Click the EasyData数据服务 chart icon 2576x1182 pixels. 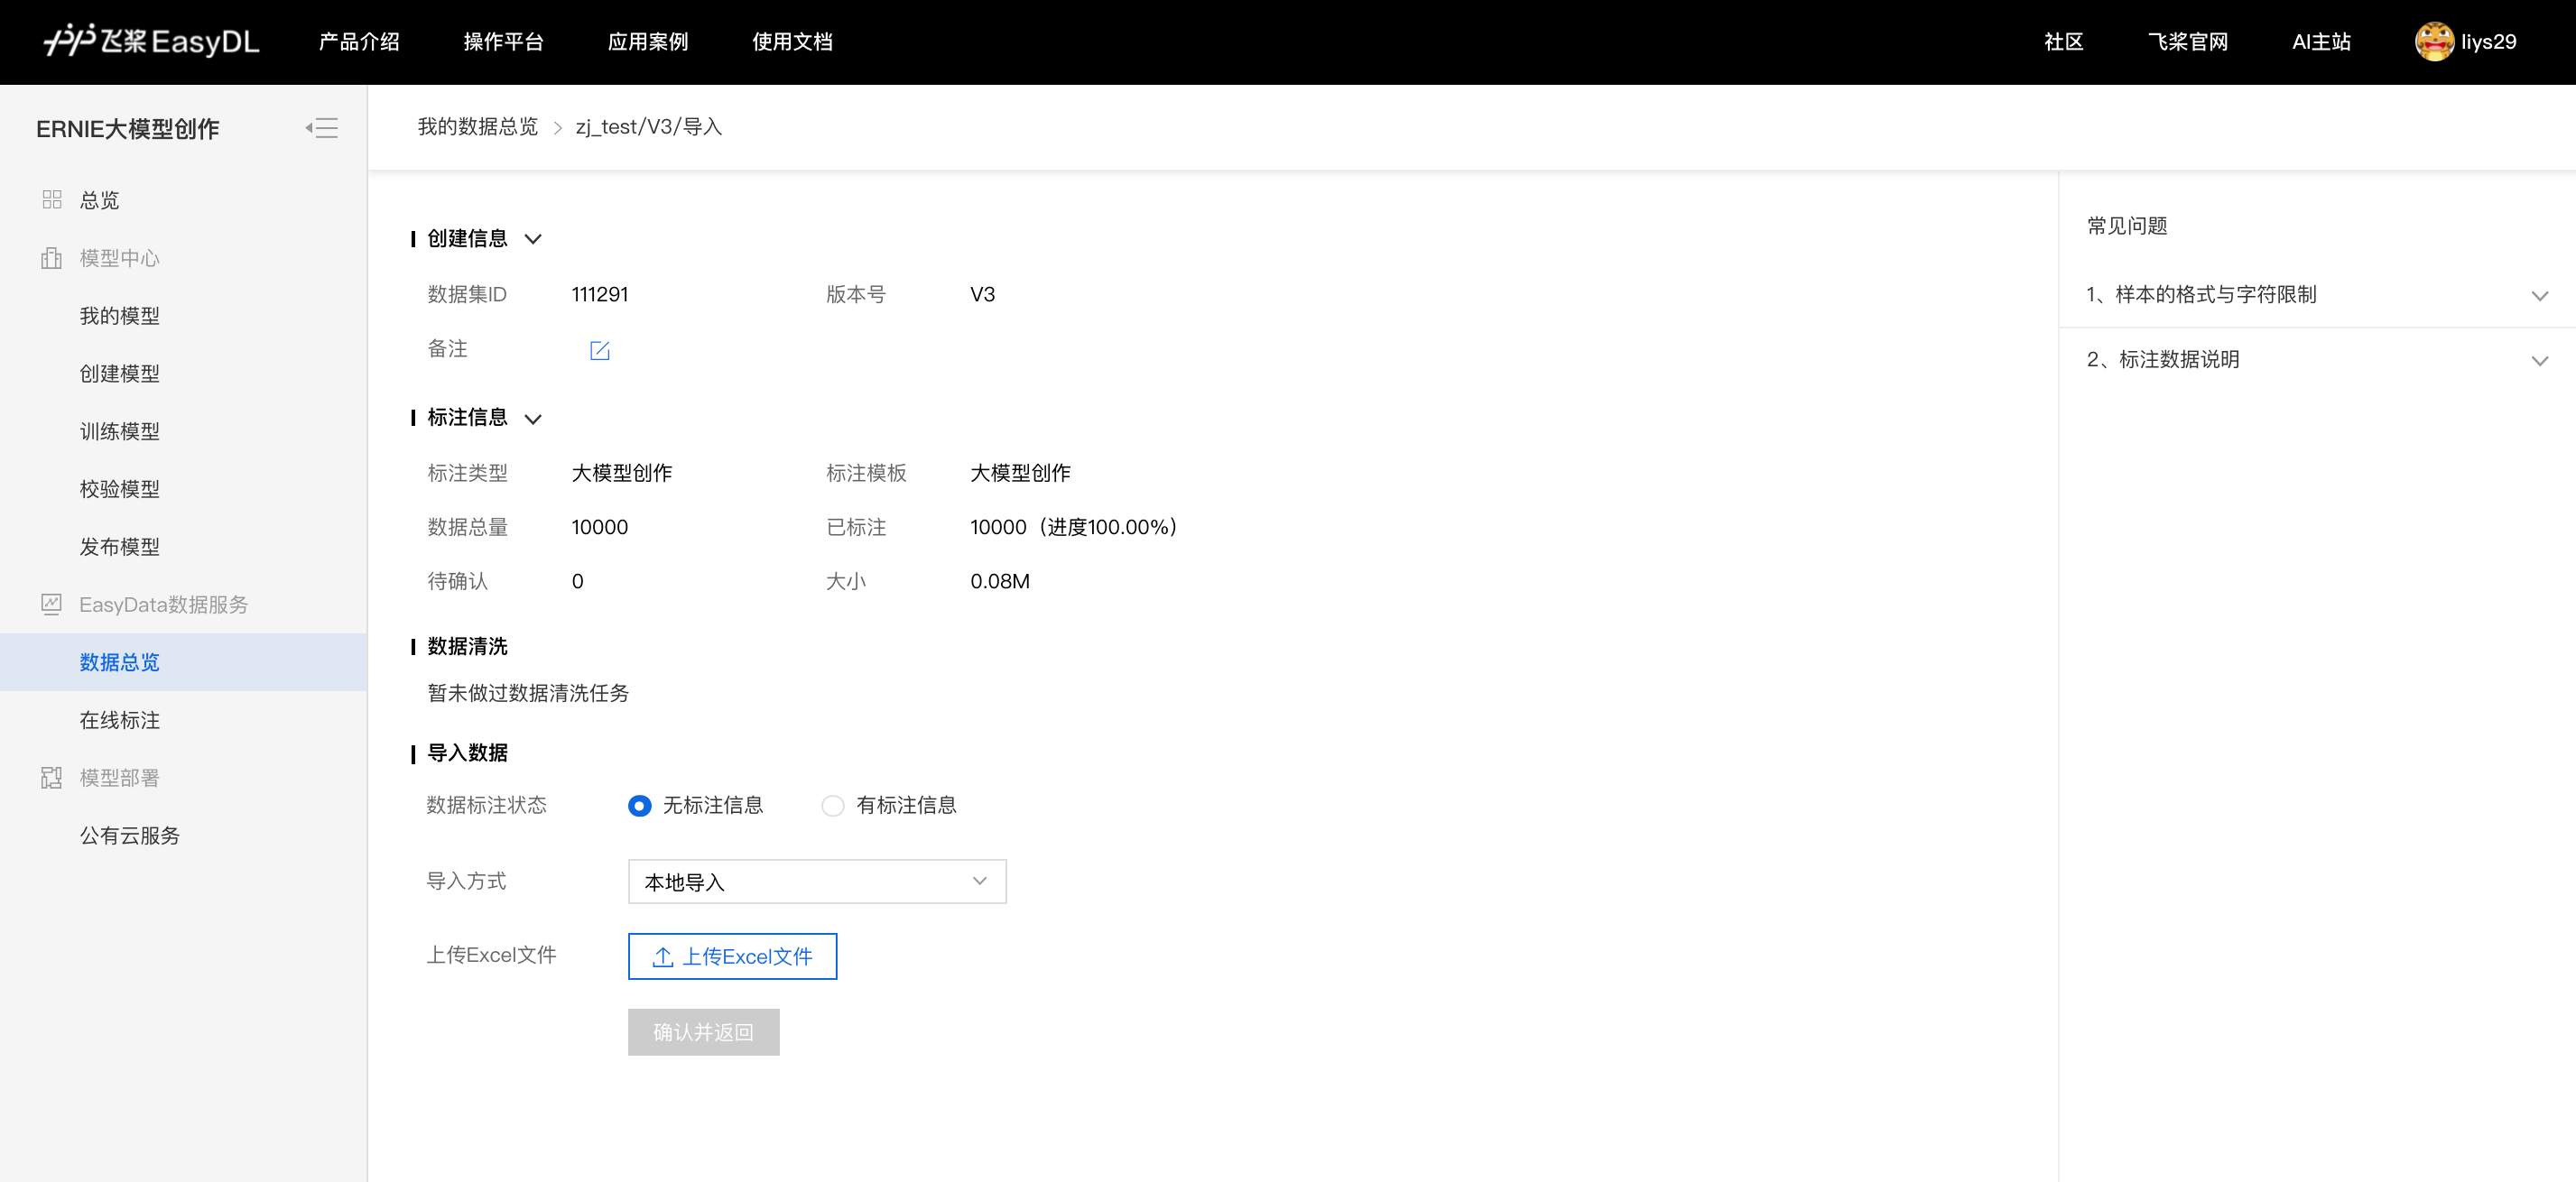pyautogui.click(x=52, y=604)
